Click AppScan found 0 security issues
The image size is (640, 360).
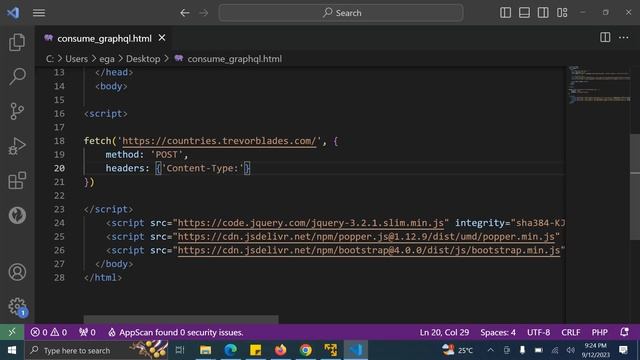click(176, 332)
